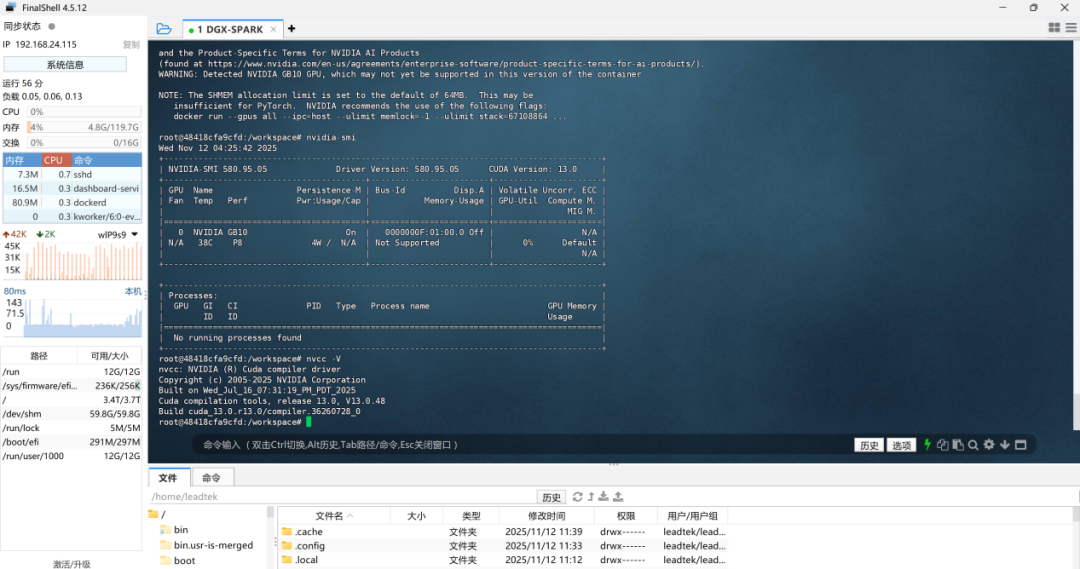
Task: Click the 系统信息 button
Action: pos(65,64)
